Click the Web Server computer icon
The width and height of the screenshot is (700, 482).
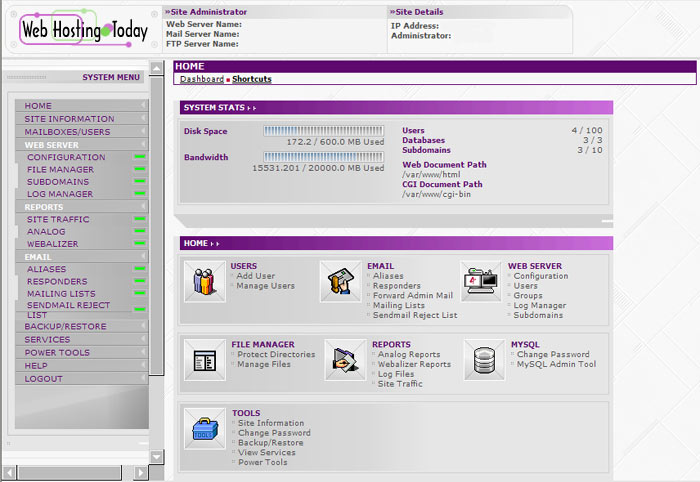pyautogui.click(x=480, y=282)
